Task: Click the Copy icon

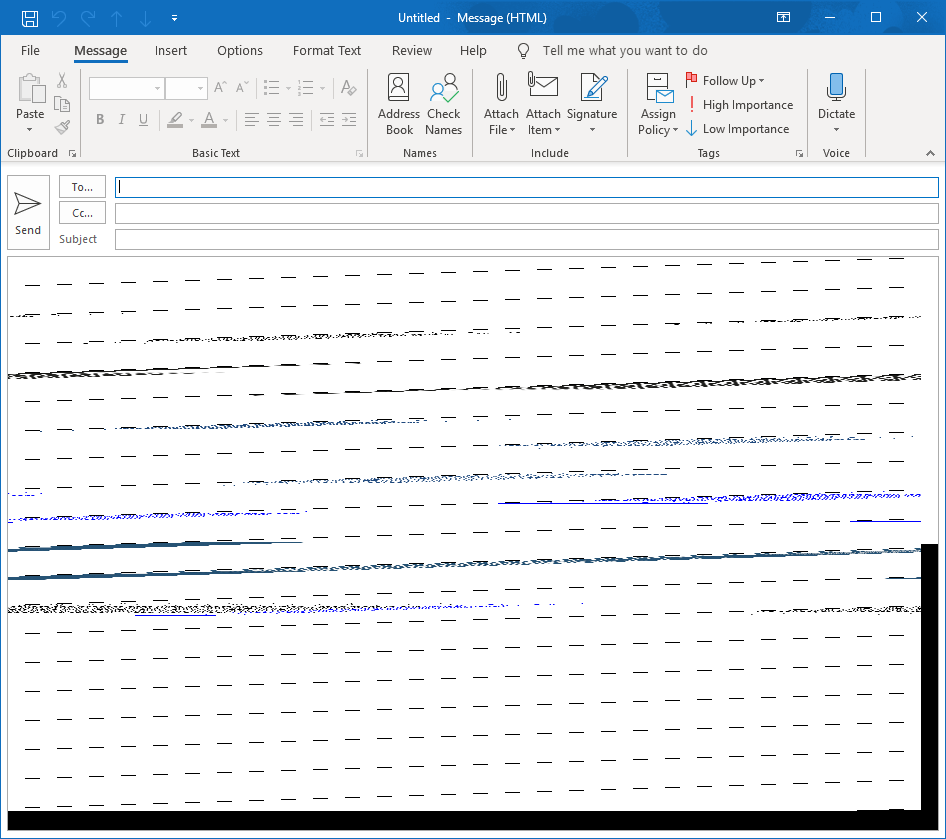Action: pos(62,104)
